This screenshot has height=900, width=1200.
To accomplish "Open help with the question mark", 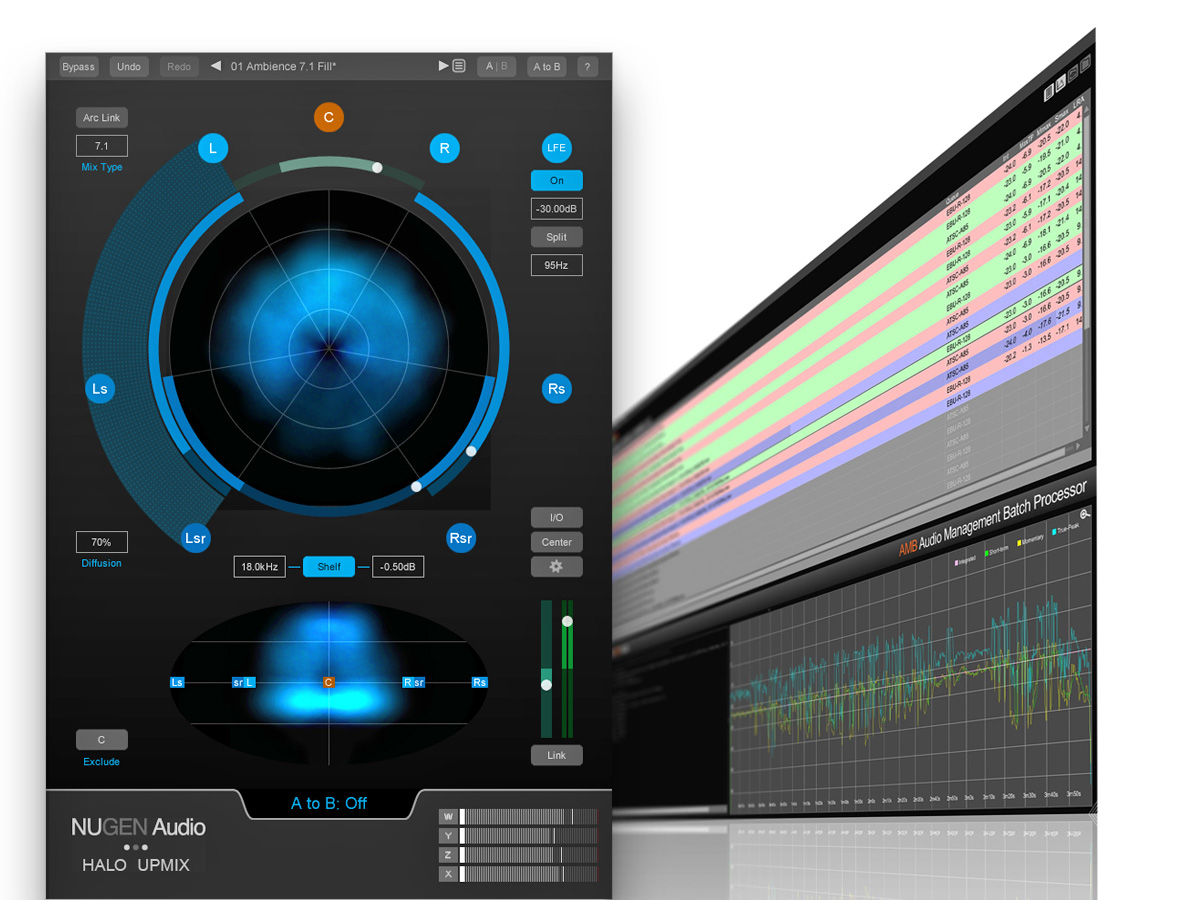I will pyautogui.click(x=588, y=67).
